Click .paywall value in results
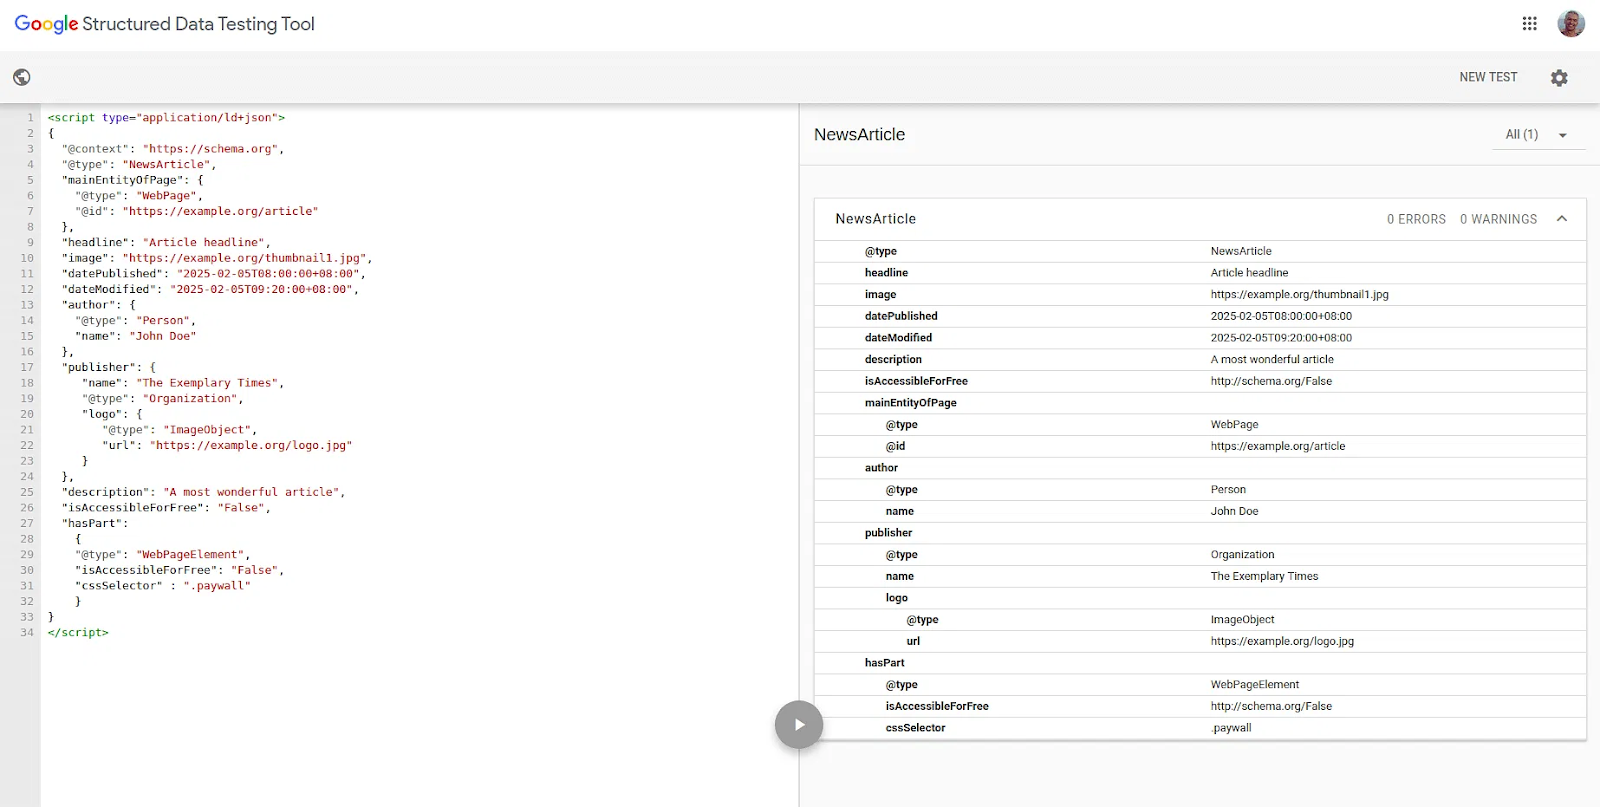 point(1231,728)
